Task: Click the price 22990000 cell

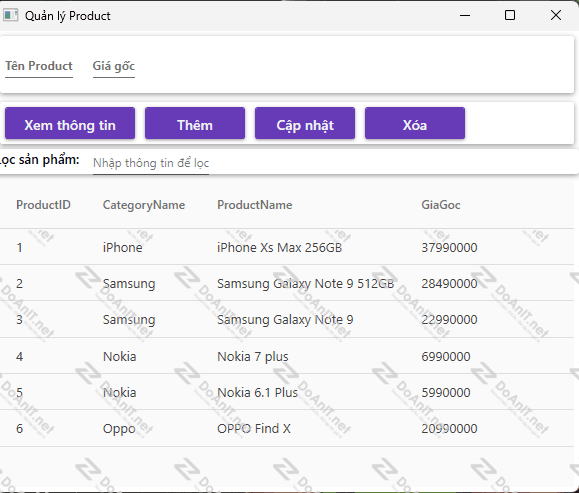Action: (x=449, y=320)
